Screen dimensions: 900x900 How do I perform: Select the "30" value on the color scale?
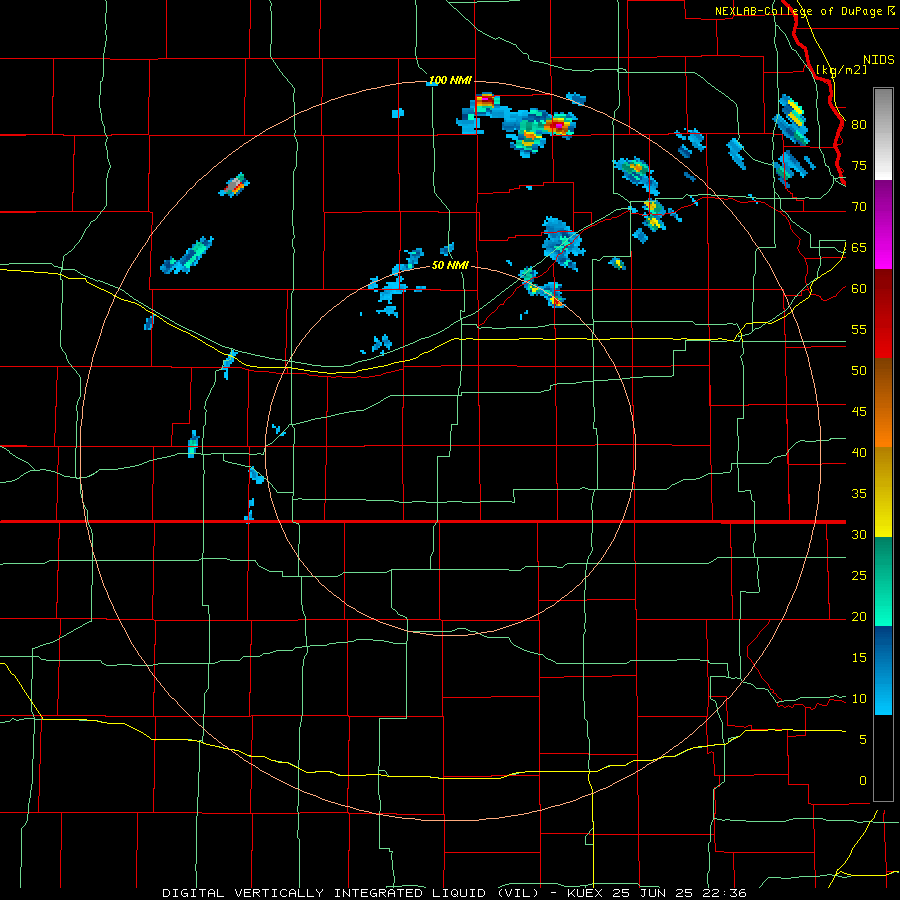(859, 534)
